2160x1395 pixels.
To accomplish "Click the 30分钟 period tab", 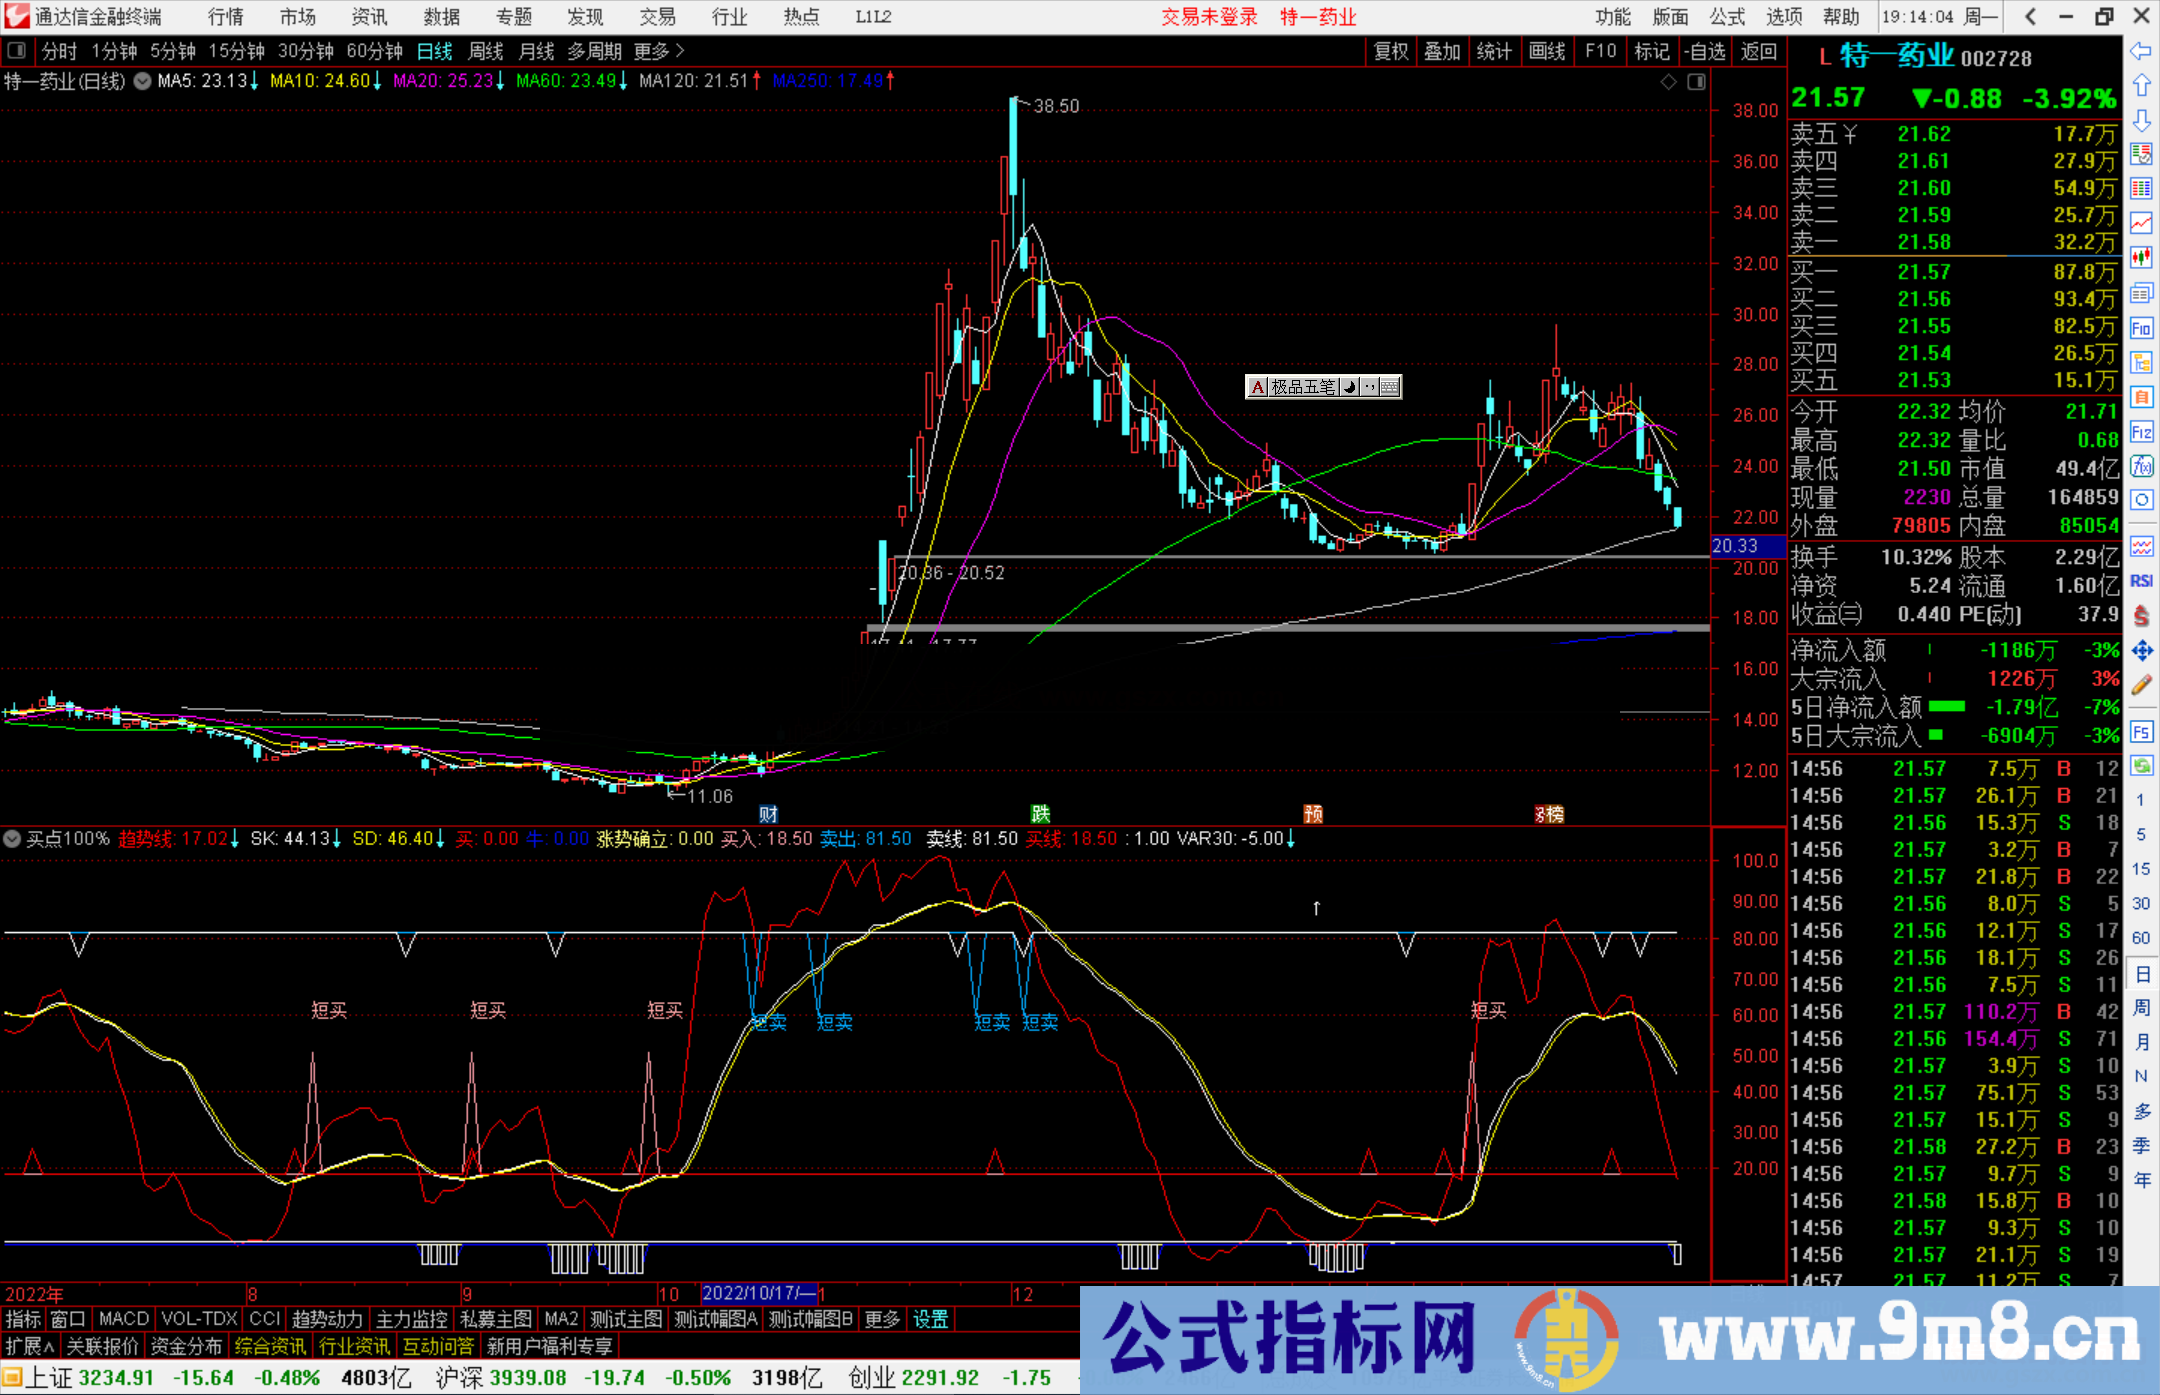I will (305, 51).
